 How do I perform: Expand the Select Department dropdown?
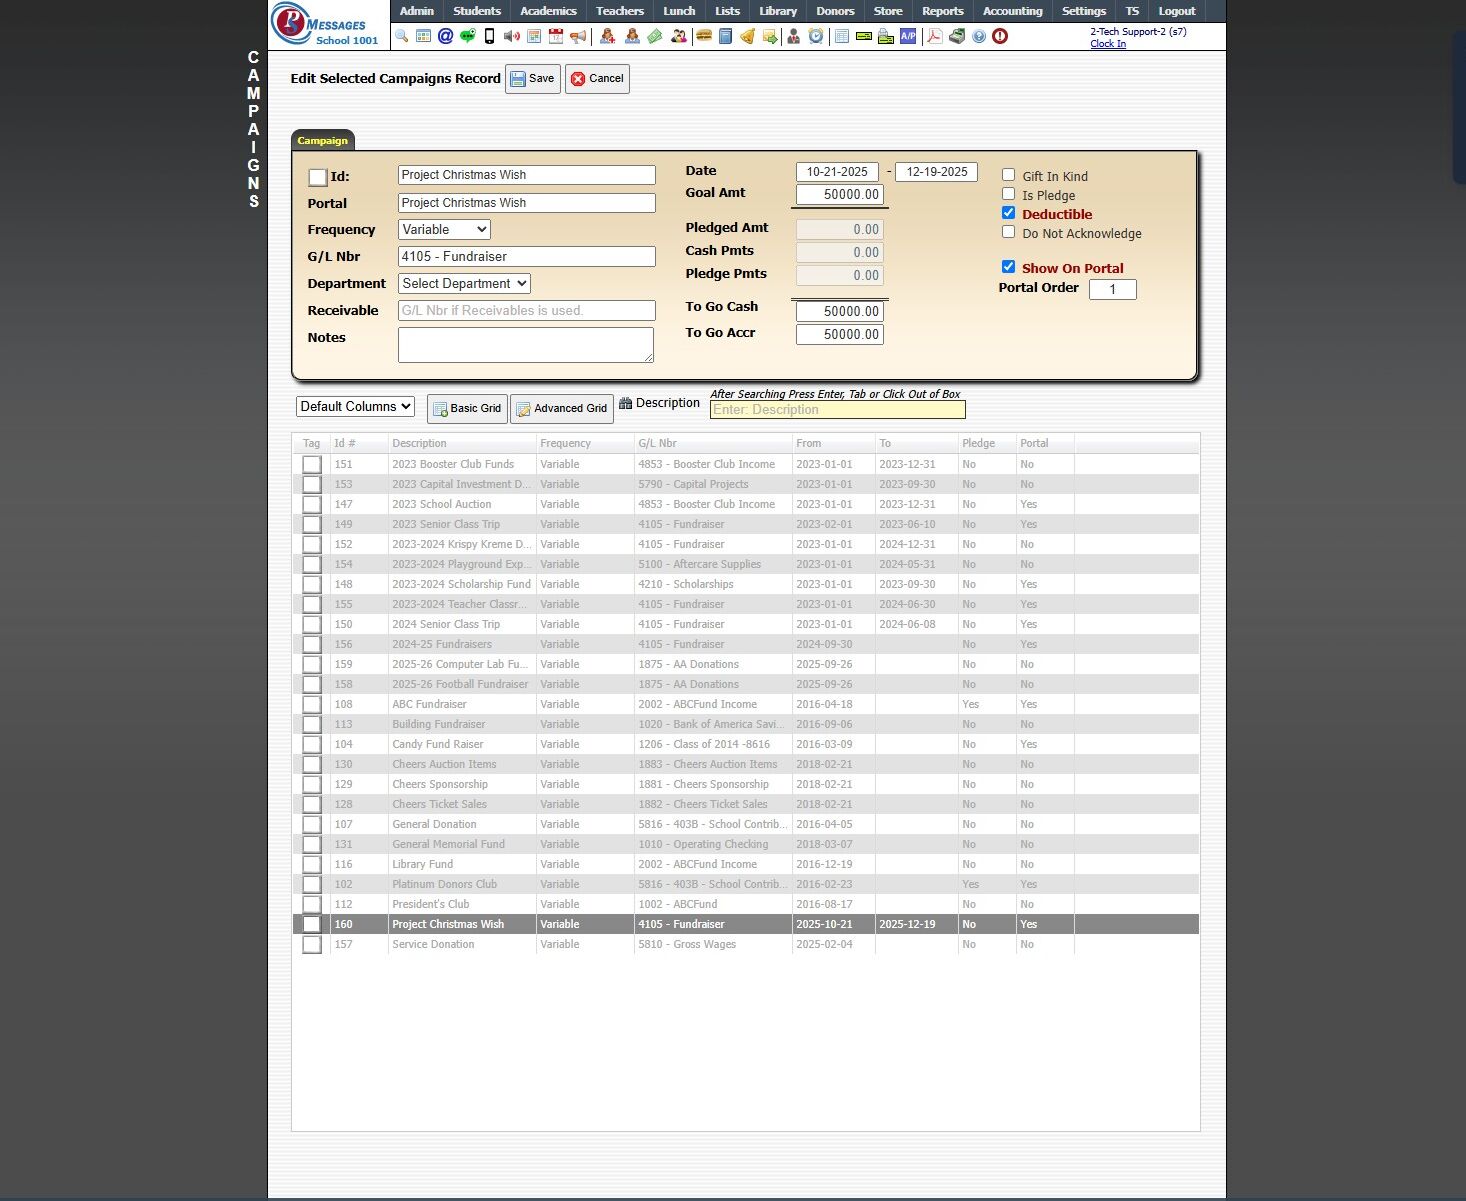pyautogui.click(x=464, y=283)
